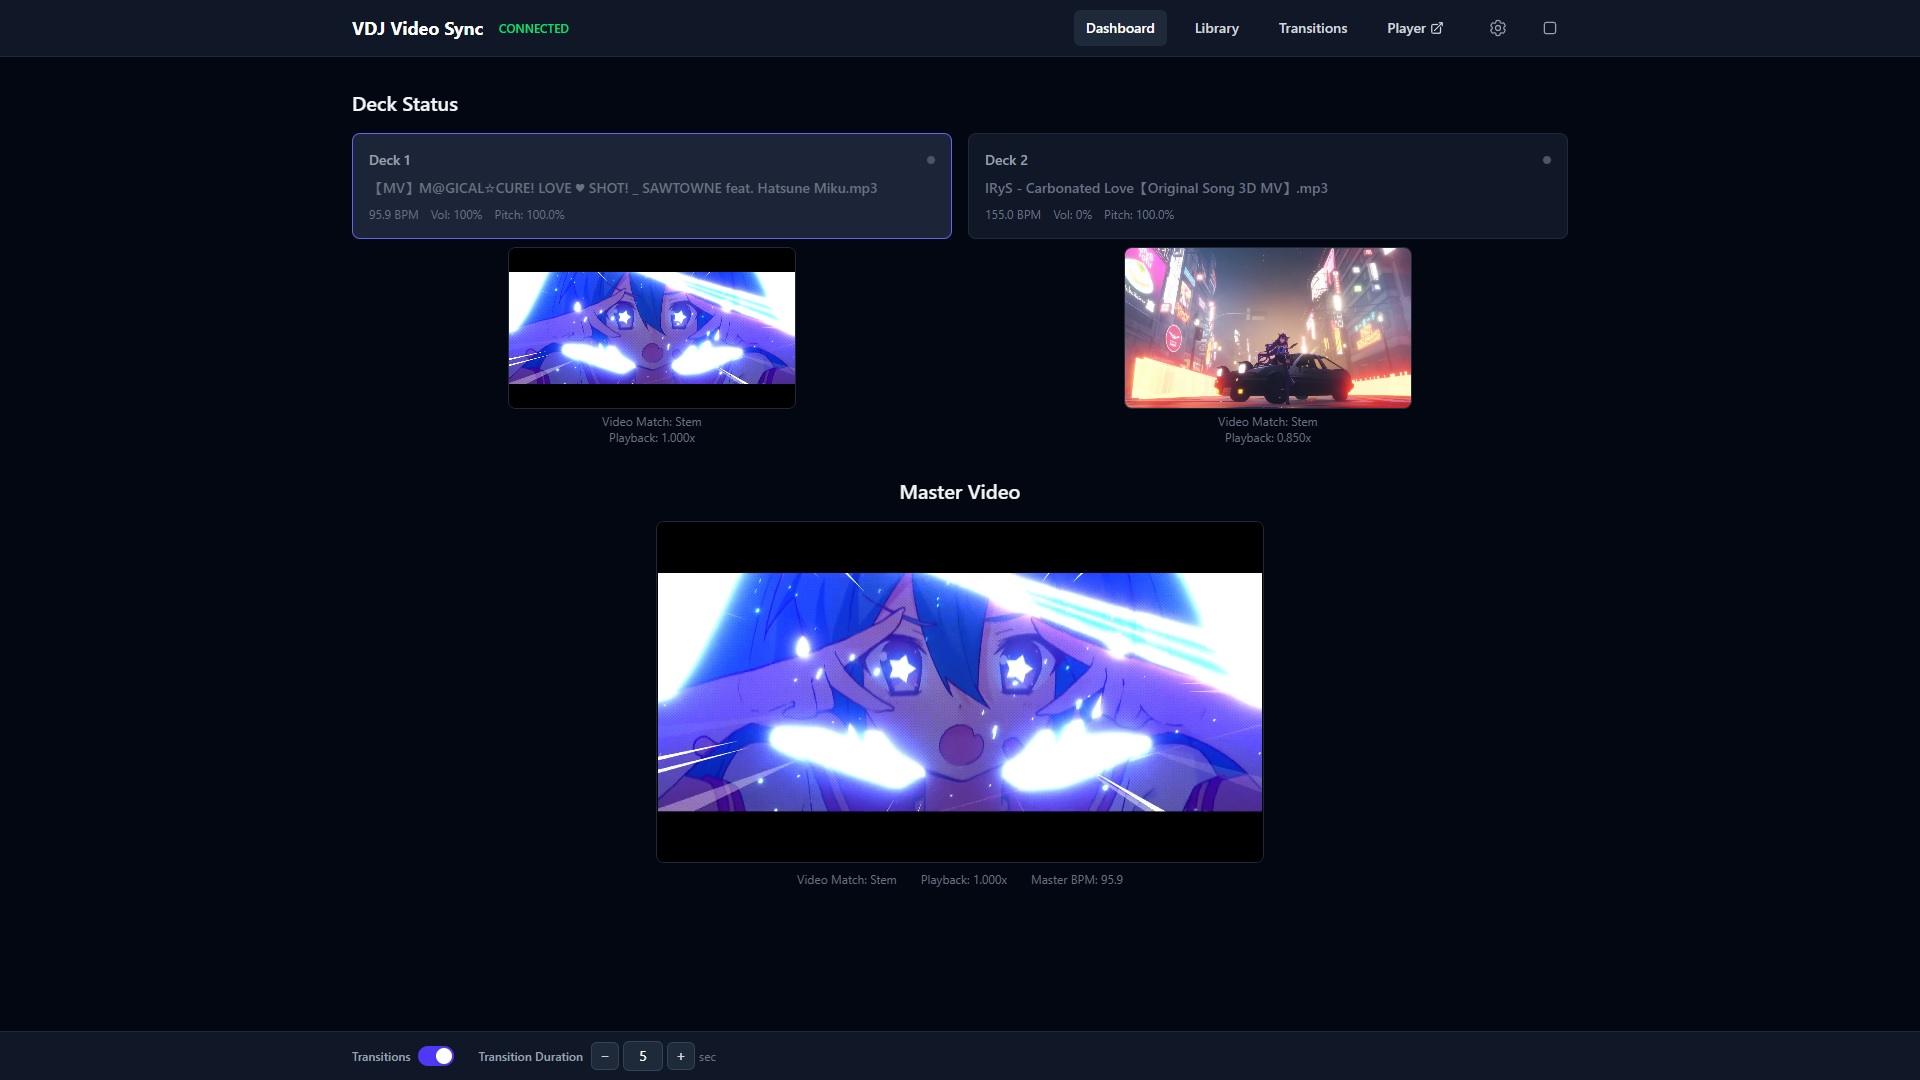Click the Master BPM readout
The width and height of the screenshot is (1920, 1080).
coord(1077,880)
